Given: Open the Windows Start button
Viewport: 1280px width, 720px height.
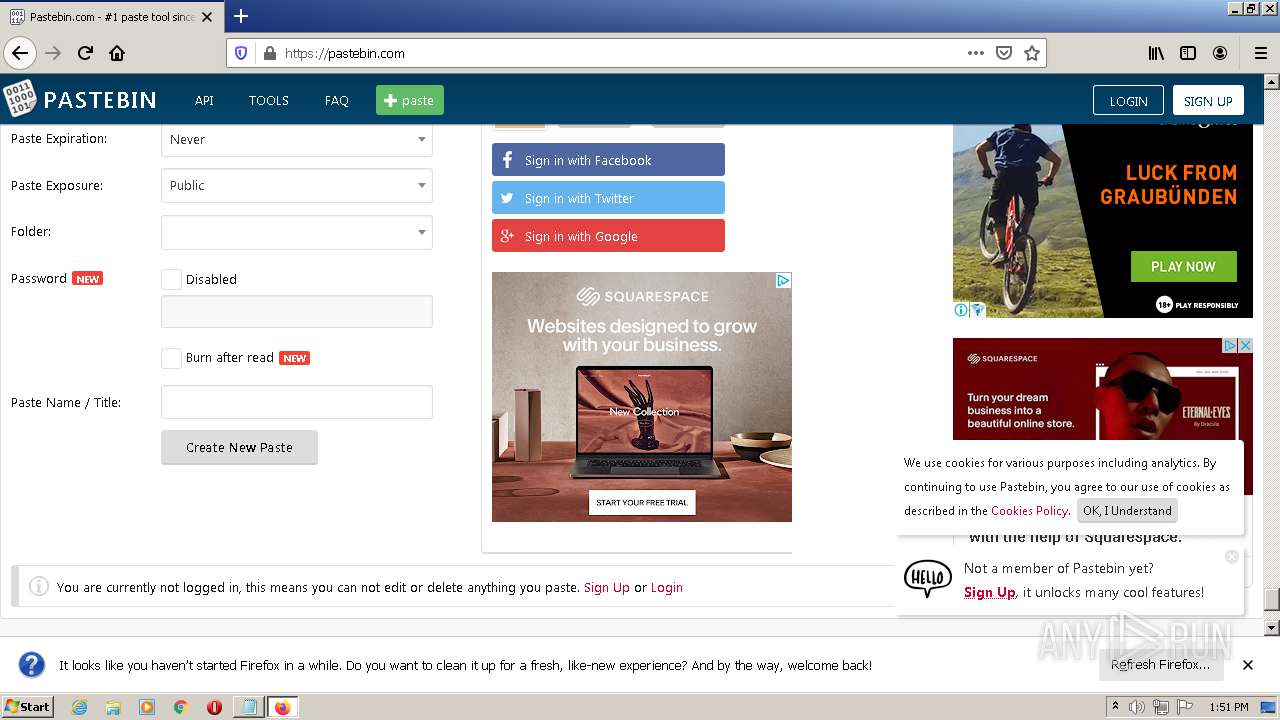Looking at the screenshot, I should tap(27, 707).
